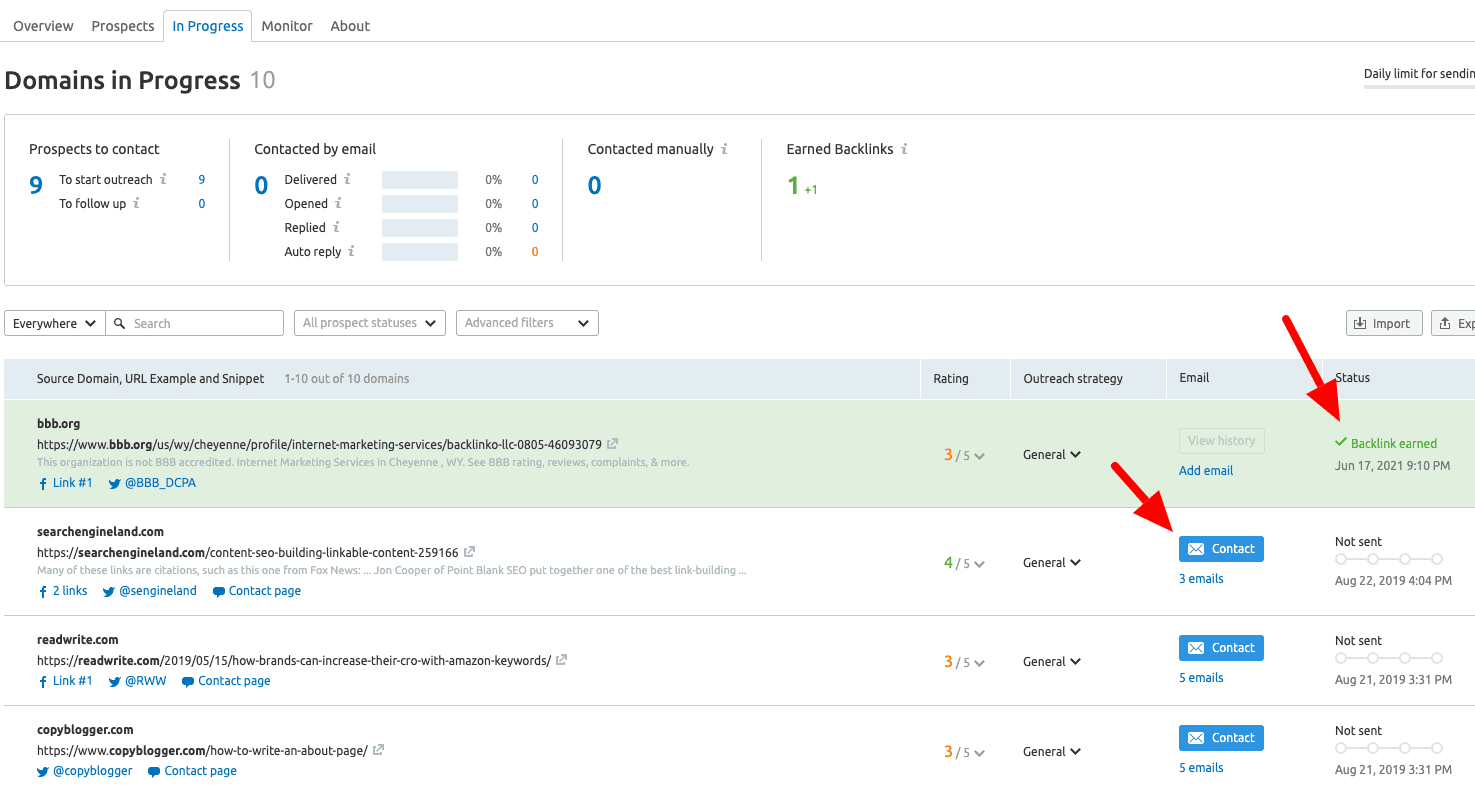Click the info icon beside Earned Backlinks
The image size is (1475, 792).
coord(906,149)
